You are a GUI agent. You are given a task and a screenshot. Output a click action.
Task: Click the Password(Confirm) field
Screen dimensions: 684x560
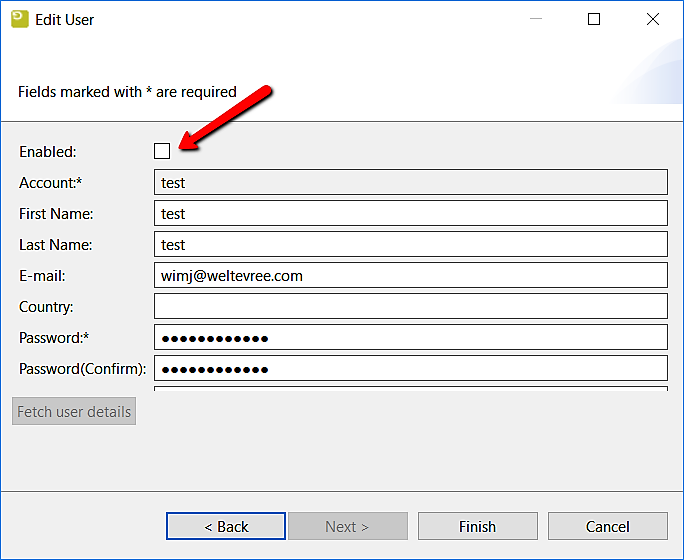410,368
